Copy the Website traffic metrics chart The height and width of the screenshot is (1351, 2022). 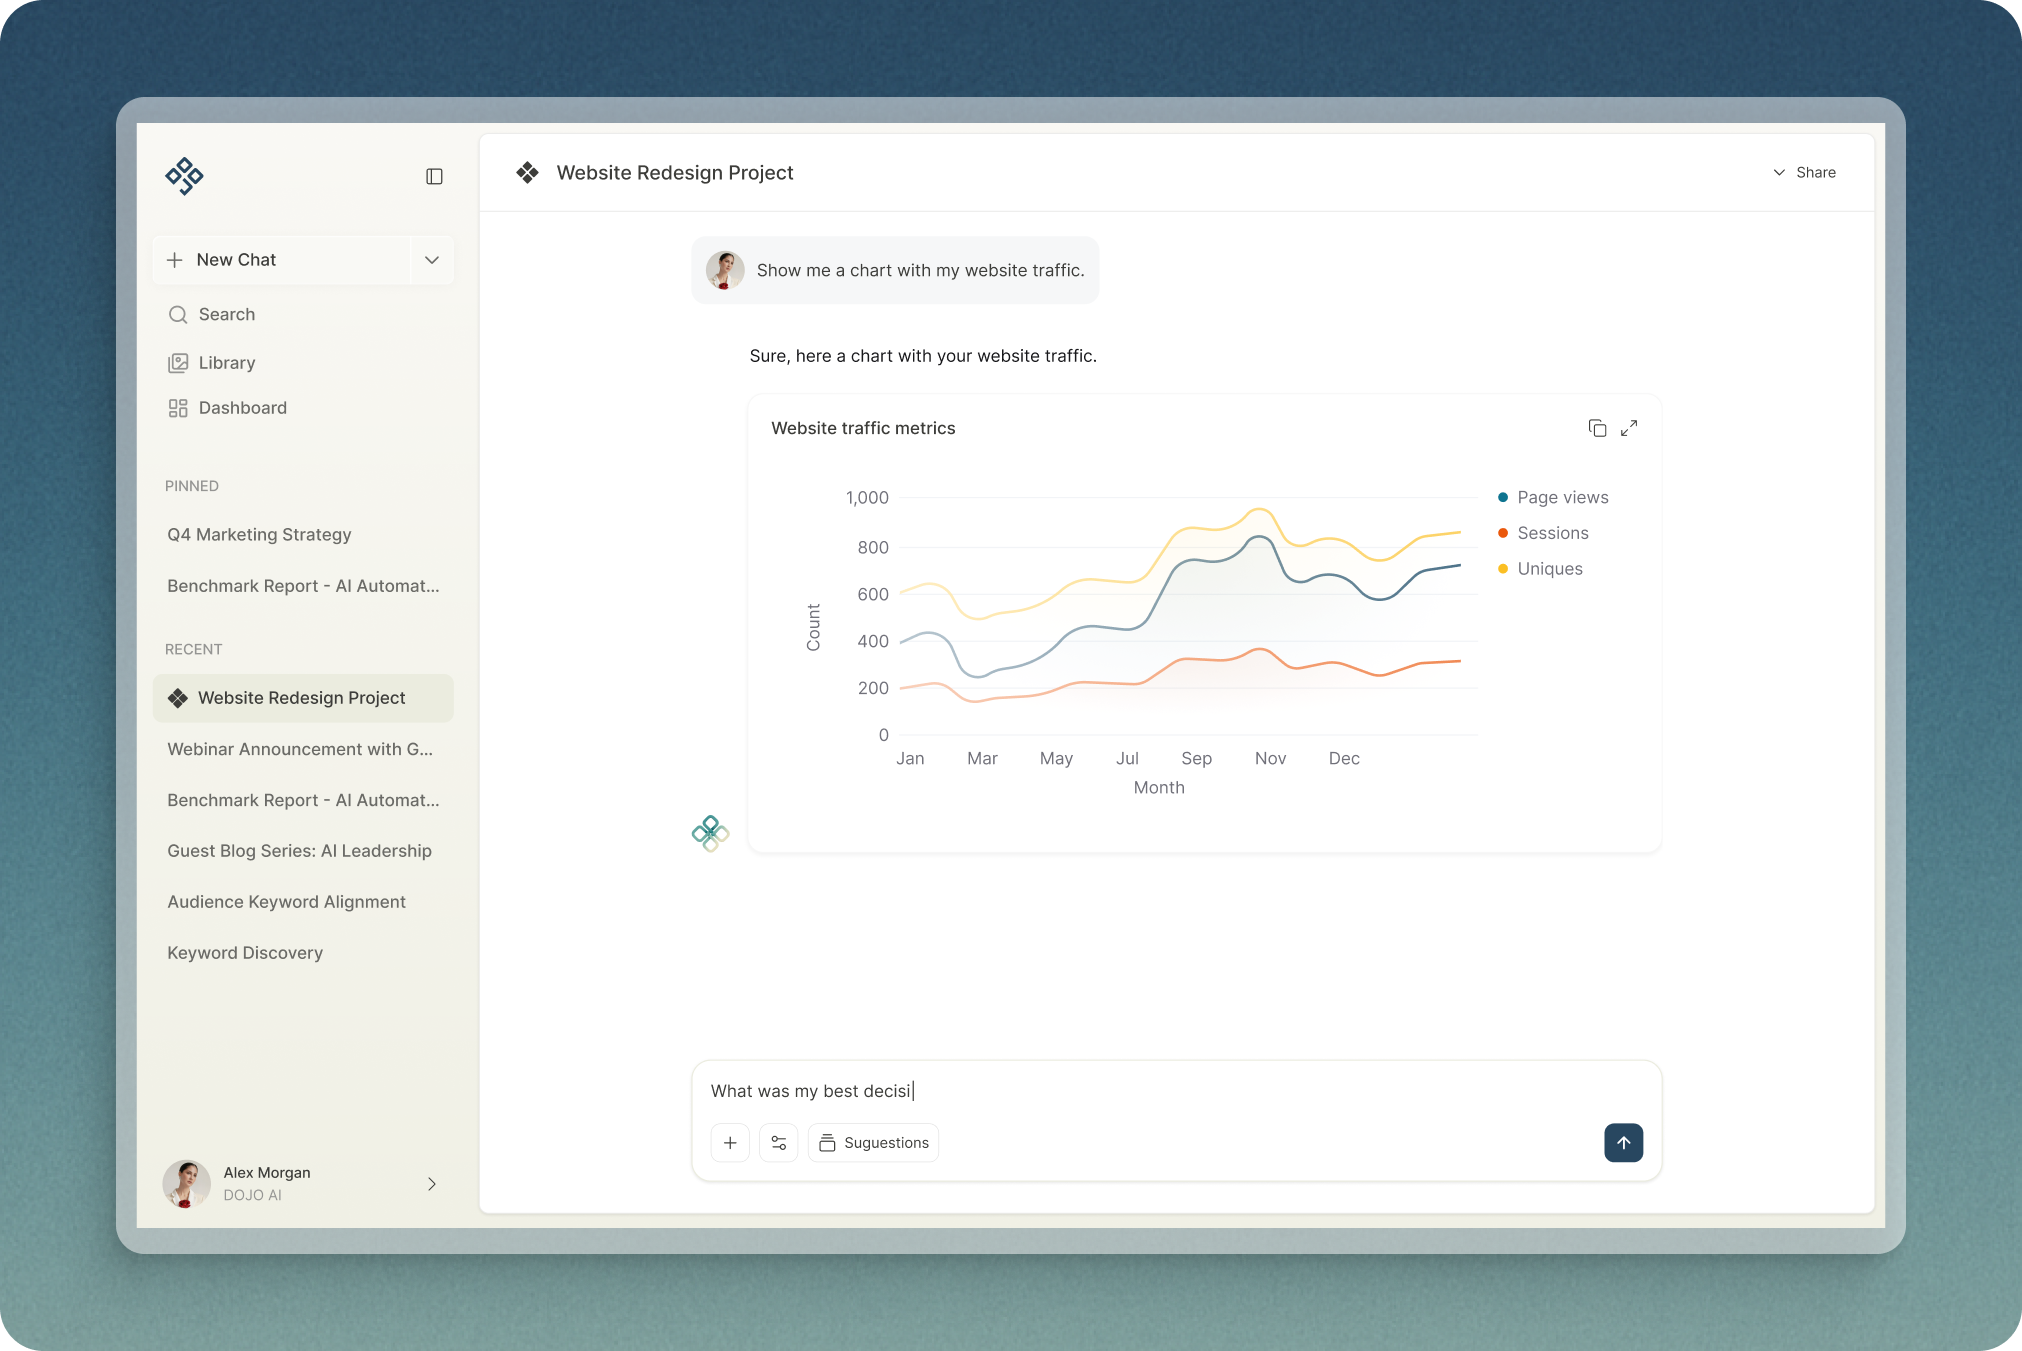click(1597, 428)
